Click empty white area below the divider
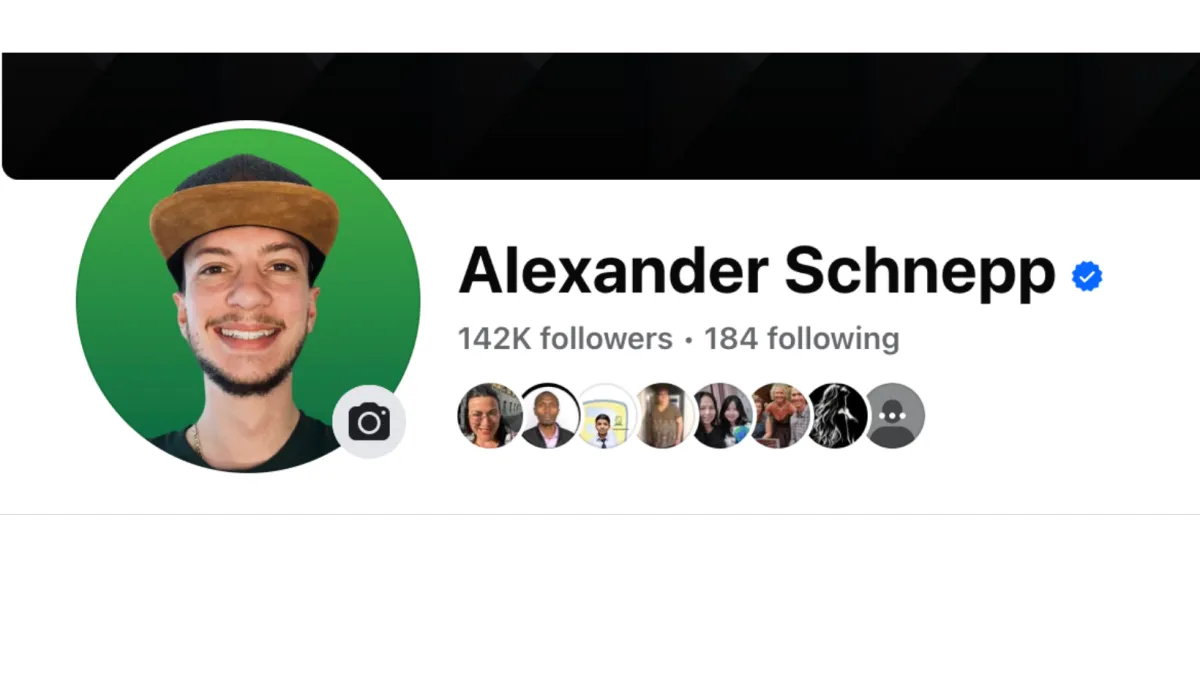Viewport: 1200px width, 676px height. (x=600, y=595)
